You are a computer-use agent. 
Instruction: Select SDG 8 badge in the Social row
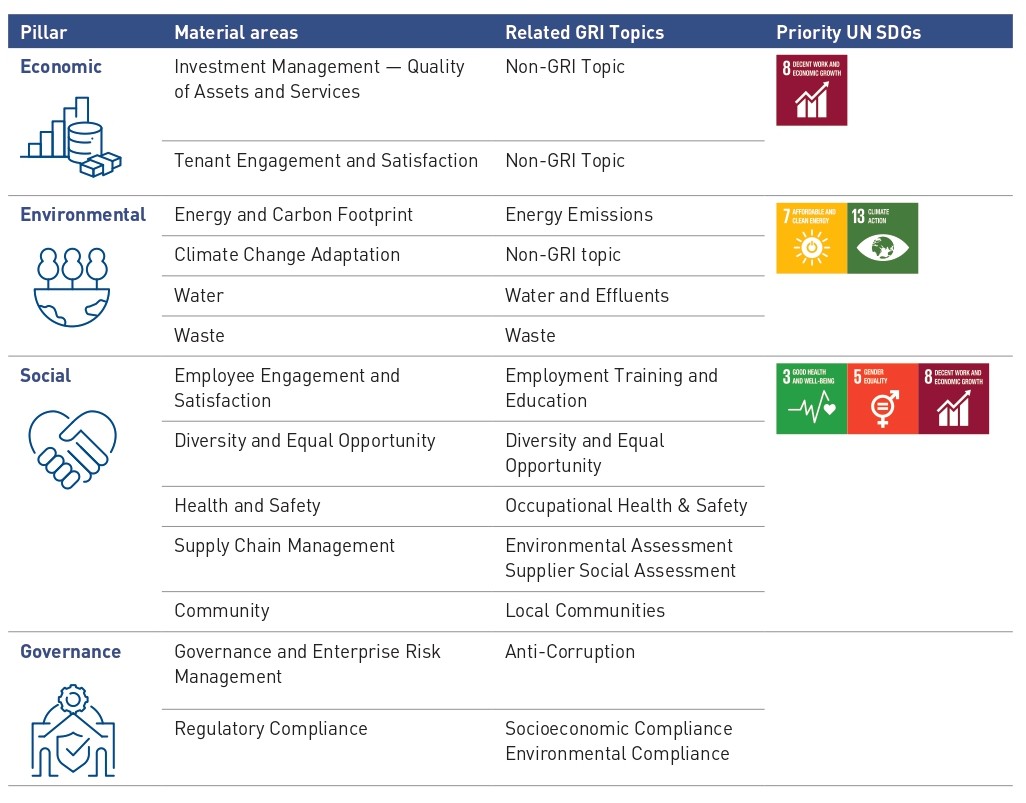pyautogui.click(x=953, y=398)
